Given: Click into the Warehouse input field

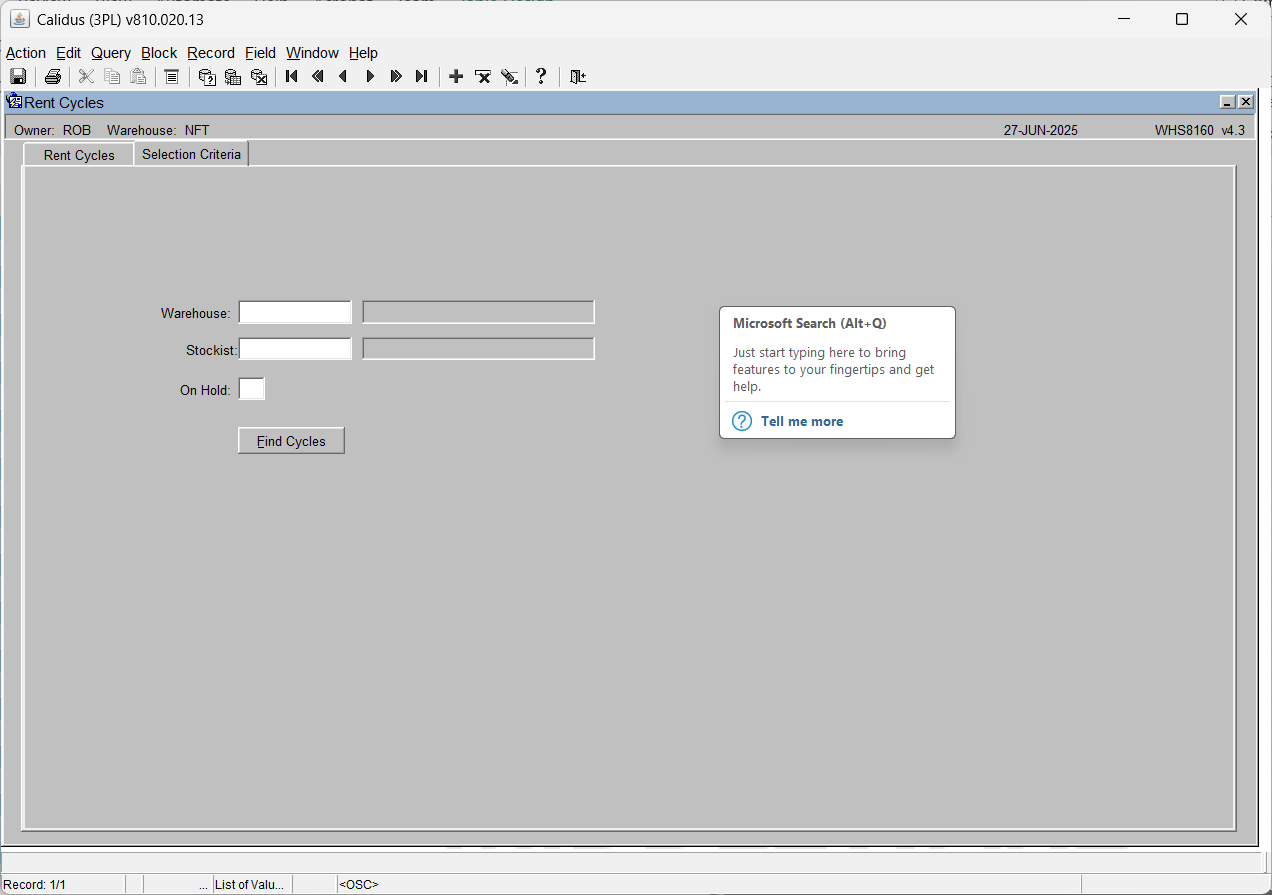Looking at the screenshot, I should coord(295,312).
